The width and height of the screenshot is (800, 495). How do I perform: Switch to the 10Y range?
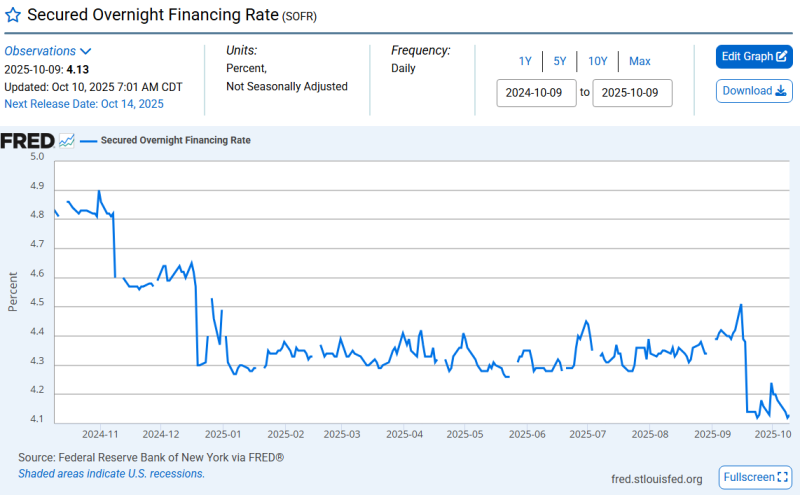click(x=597, y=62)
